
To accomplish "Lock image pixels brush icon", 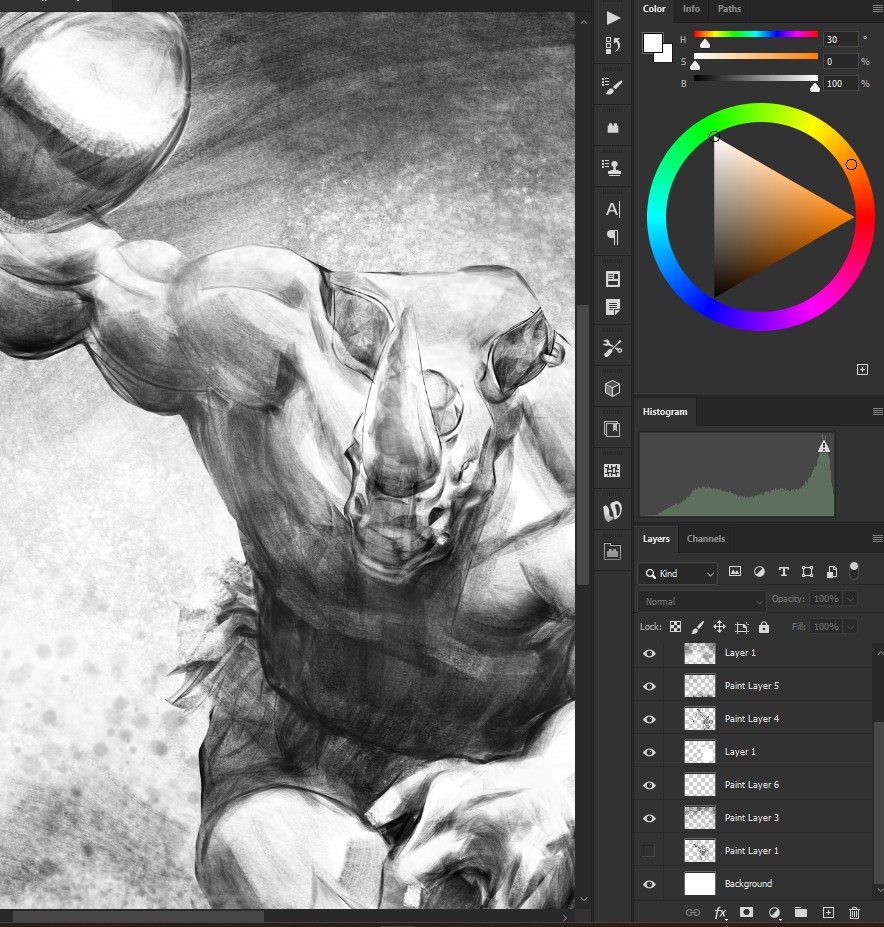I will click(x=697, y=627).
